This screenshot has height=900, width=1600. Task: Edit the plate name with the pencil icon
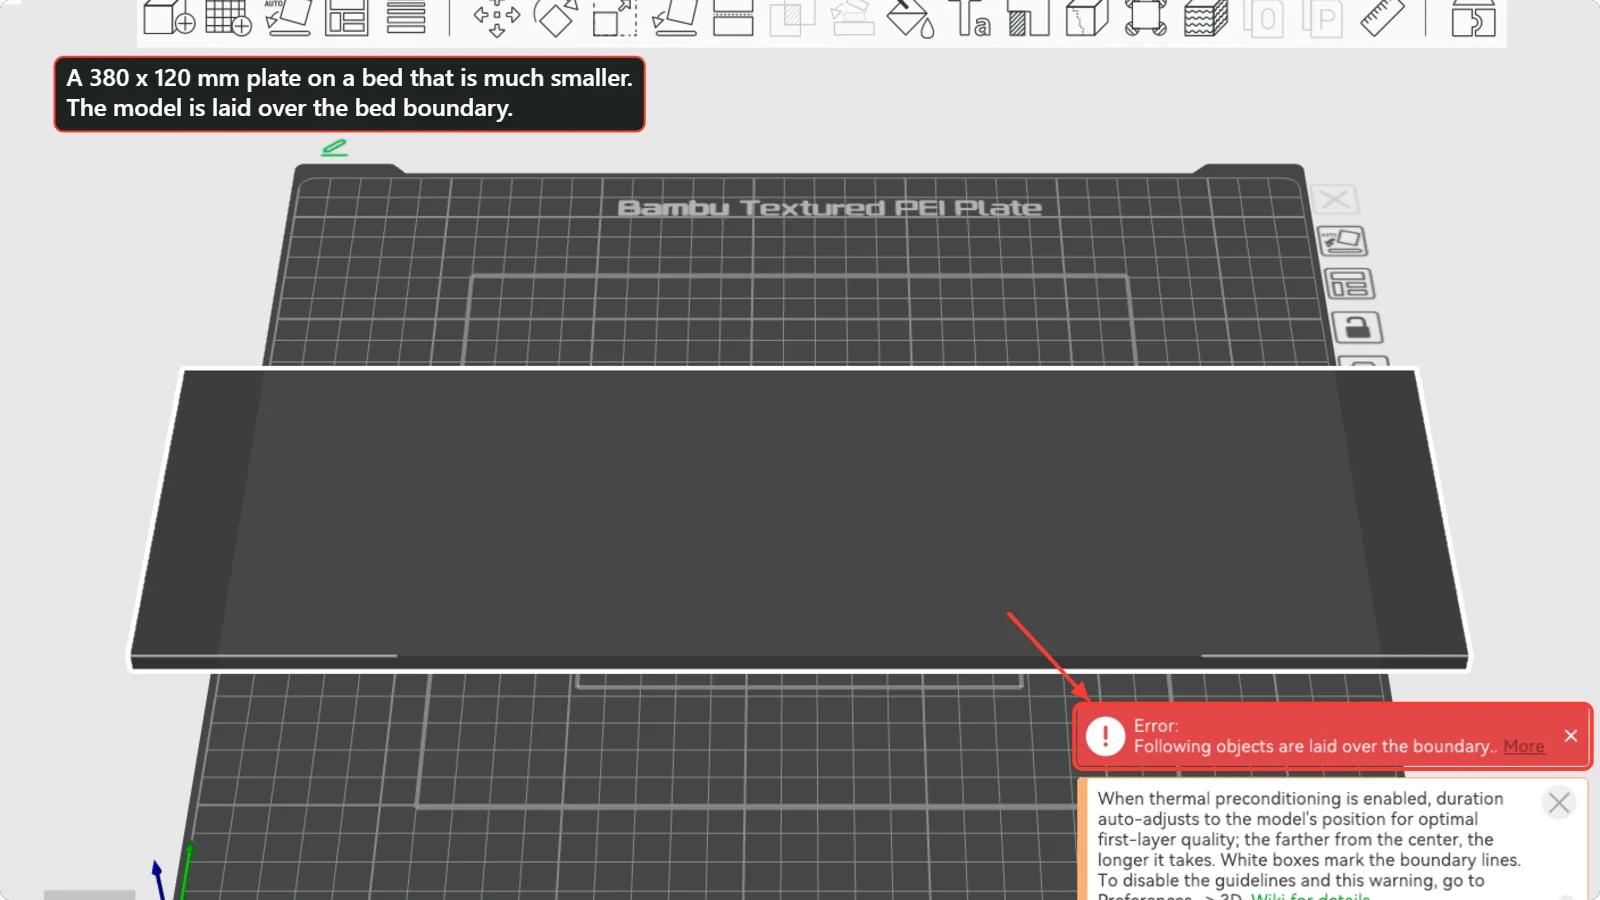(x=334, y=148)
